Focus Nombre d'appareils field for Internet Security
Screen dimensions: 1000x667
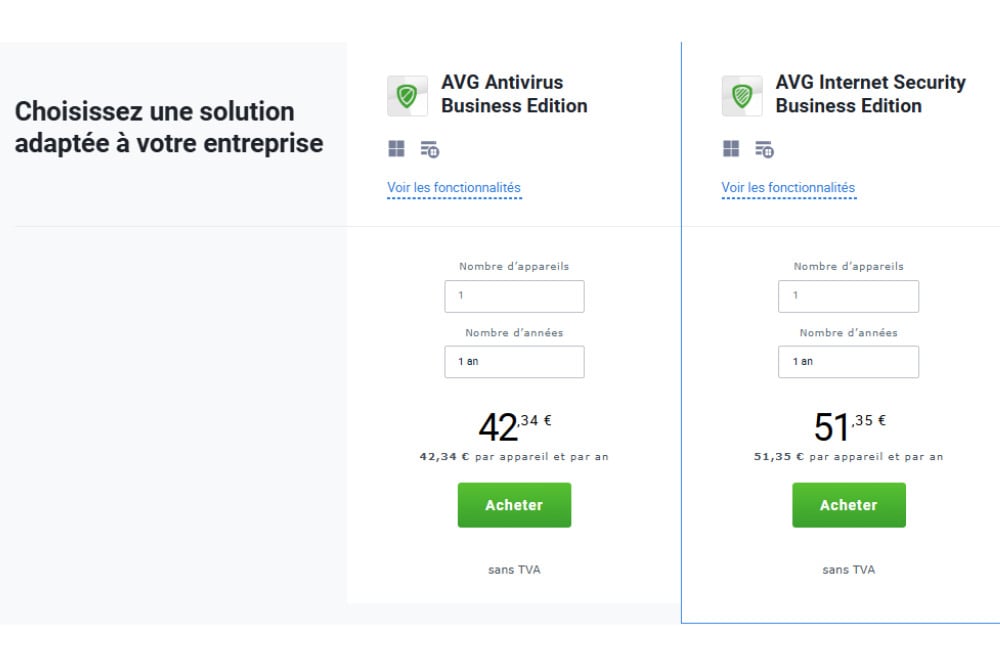pyautogui.click(x=848, y=296)
